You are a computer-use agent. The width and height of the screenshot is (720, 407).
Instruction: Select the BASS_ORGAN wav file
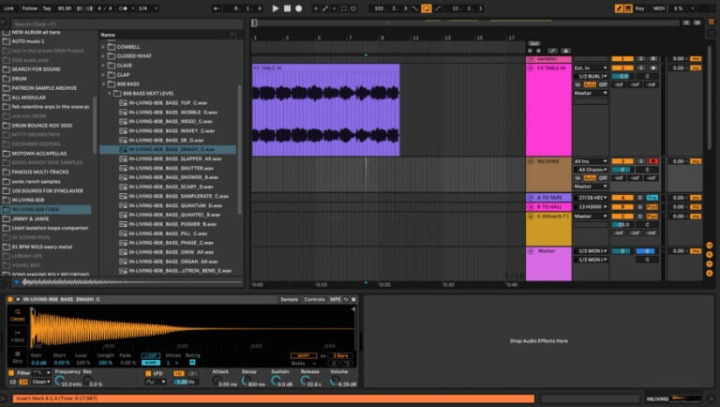(x=168, y=261)
